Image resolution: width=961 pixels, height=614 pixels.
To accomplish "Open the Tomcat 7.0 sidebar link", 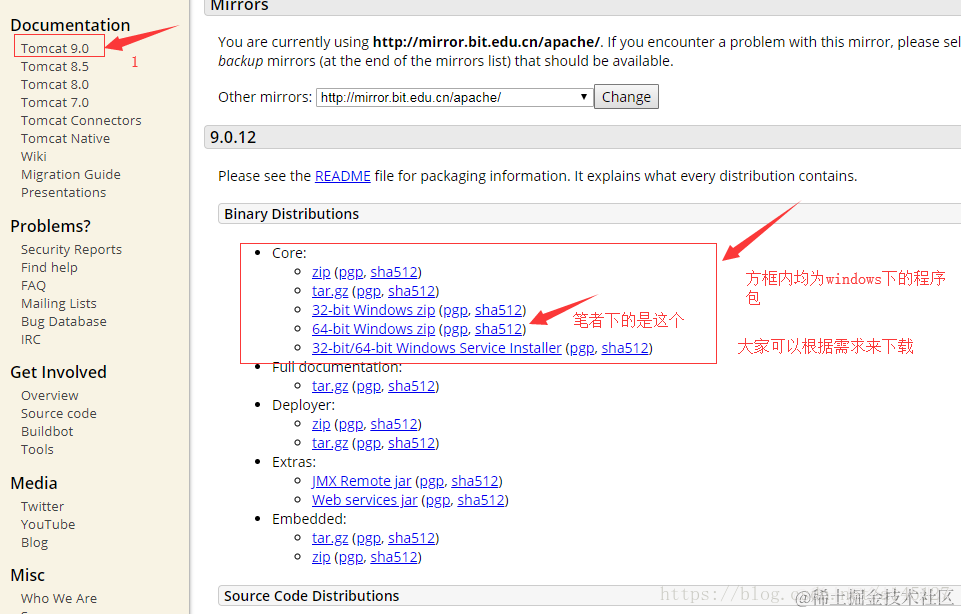I will pos(55,102).
